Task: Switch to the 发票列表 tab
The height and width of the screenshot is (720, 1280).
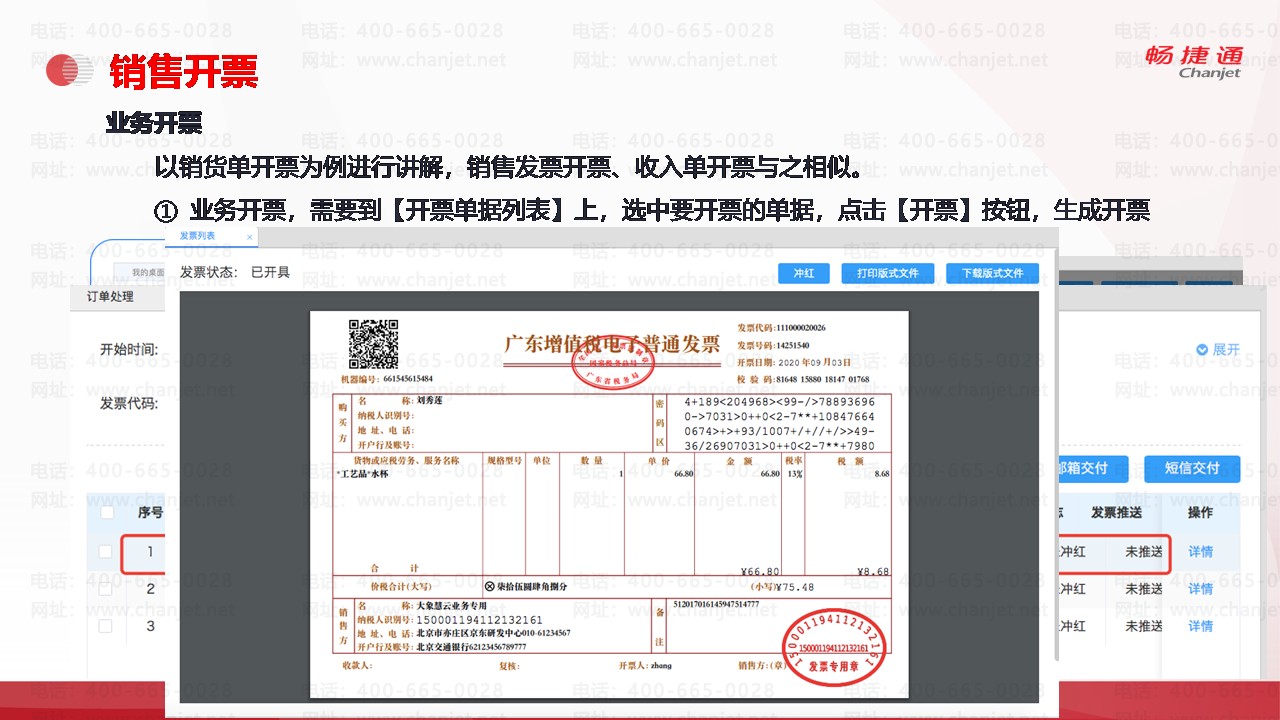Action: click(197, 237)
